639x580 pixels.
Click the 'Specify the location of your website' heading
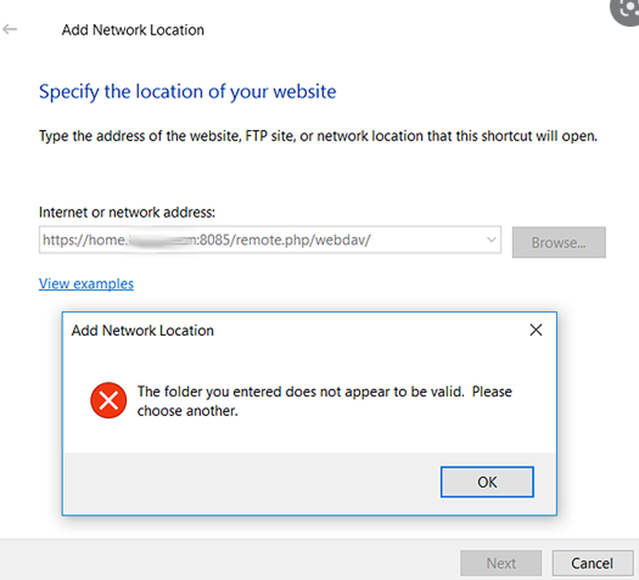(x=187, y=92)
